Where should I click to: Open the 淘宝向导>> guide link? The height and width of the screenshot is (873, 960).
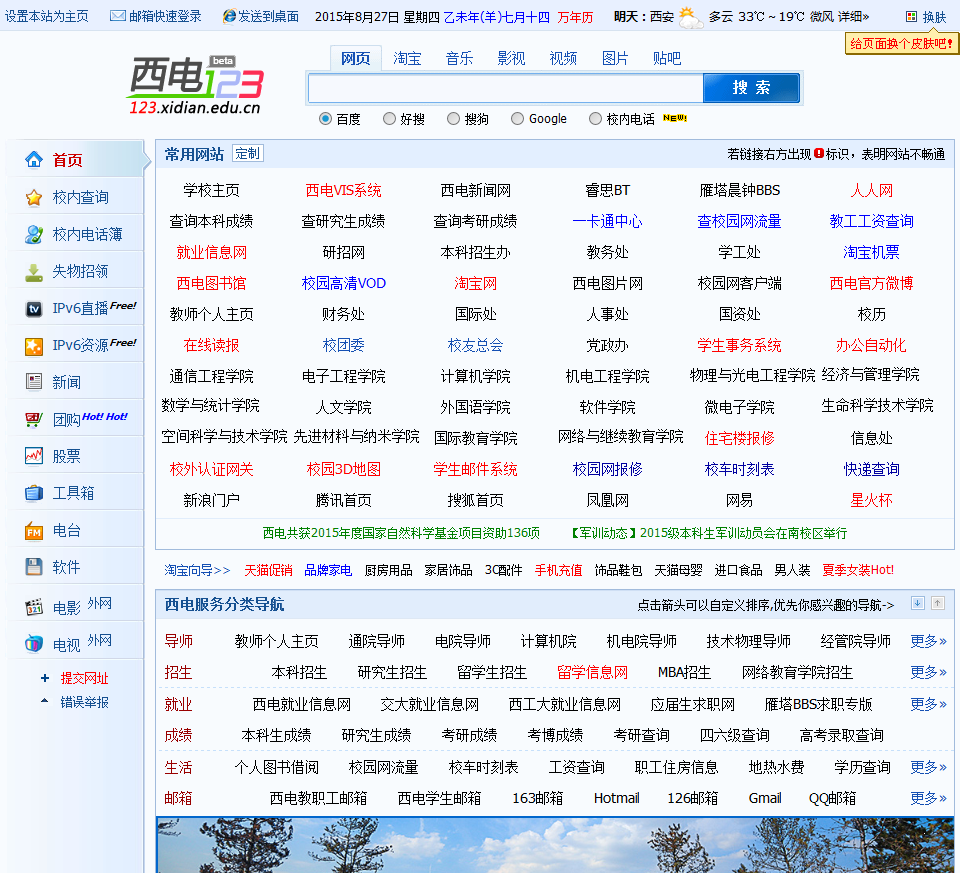coord(197,571)
